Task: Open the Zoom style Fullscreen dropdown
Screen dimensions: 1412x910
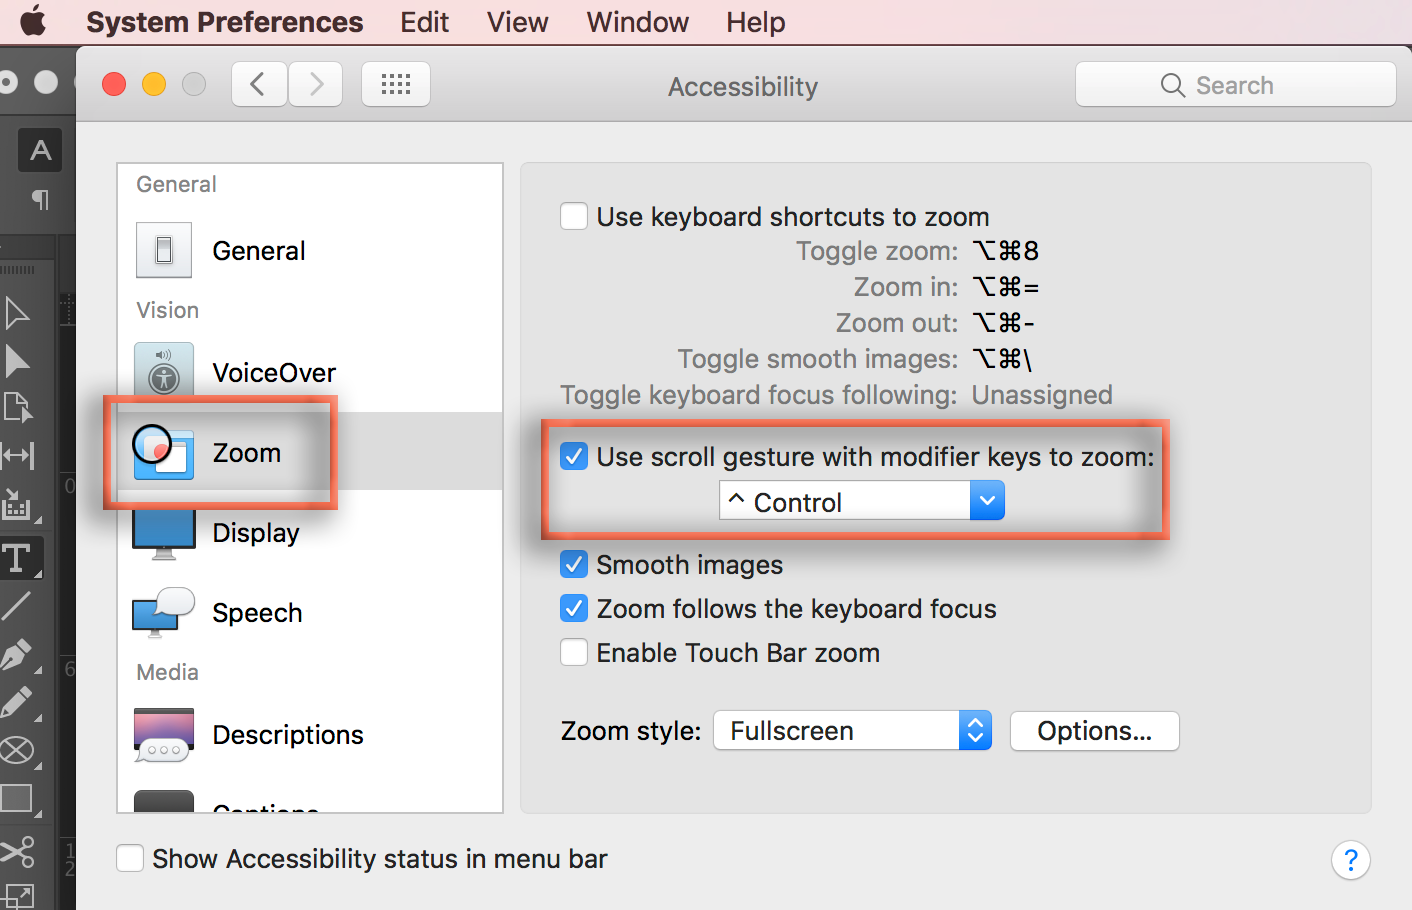Action: pyautogui.click(x=851, y=731)
